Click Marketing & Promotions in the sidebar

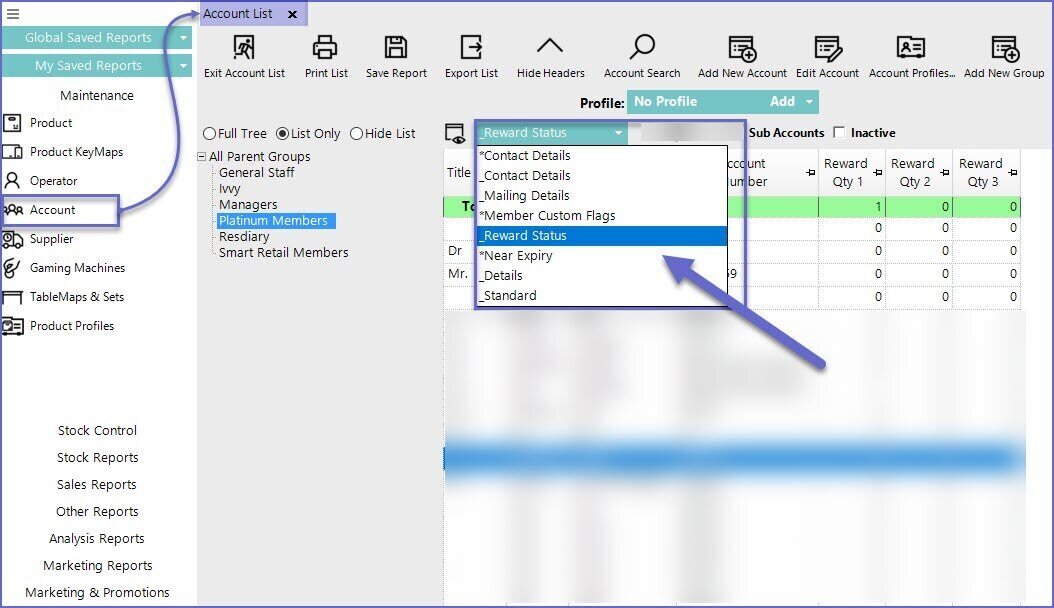(97, 593)
